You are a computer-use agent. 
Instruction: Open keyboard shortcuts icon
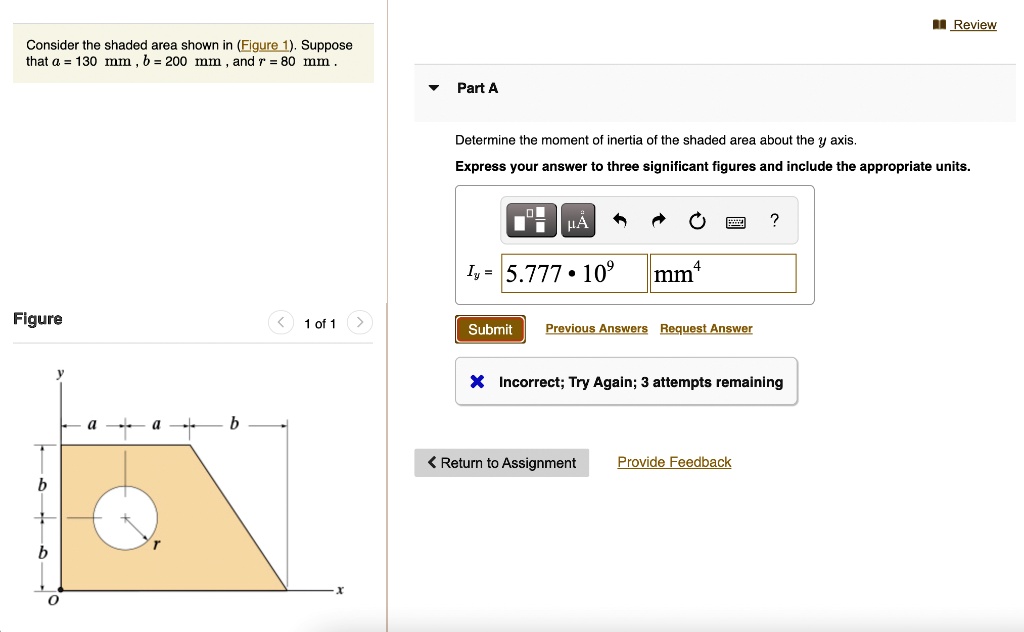(736, 221)
